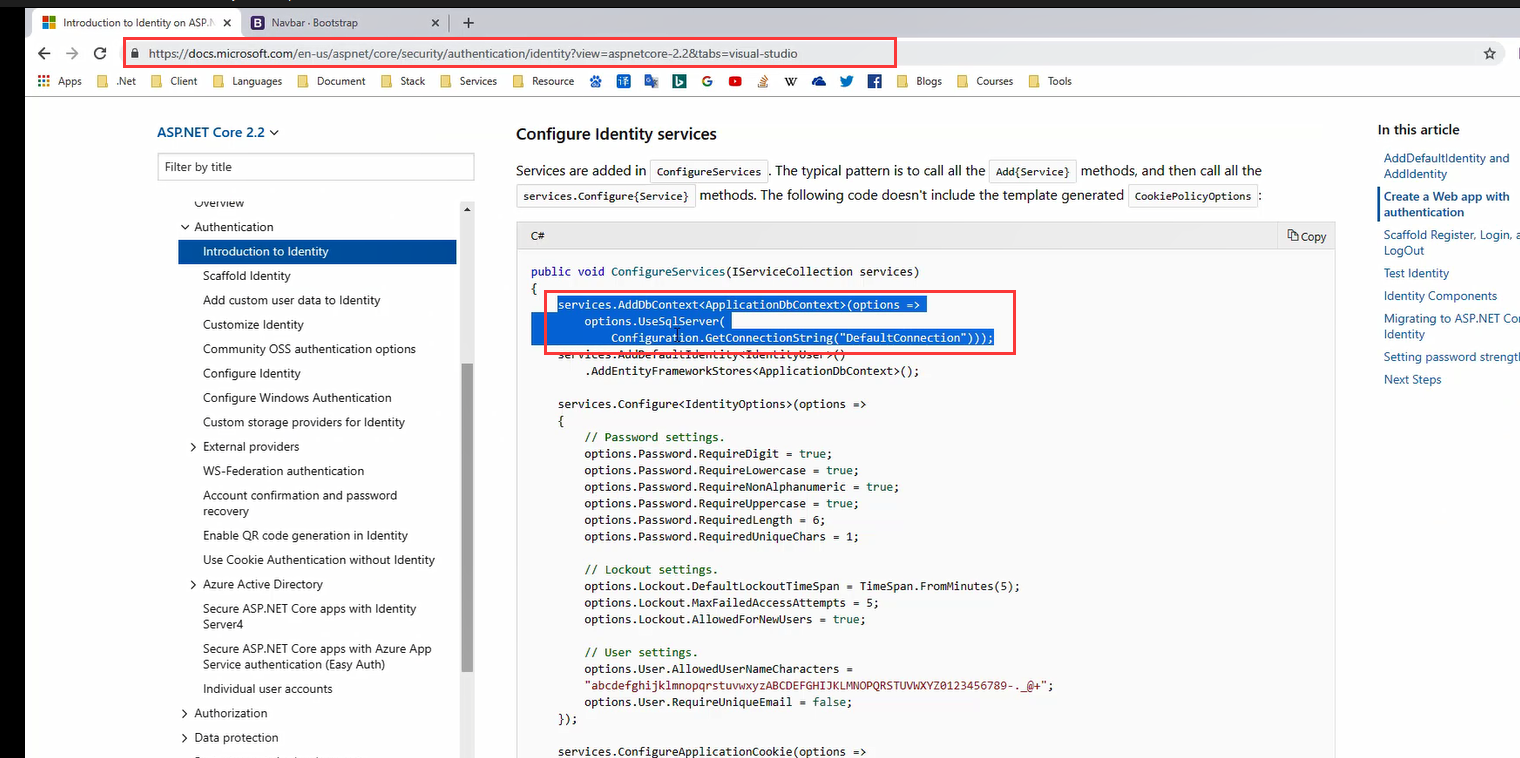This screenshot has height=758, width=1520.
Task: Open the Languages bookmarks folder
Action: coord(247,81)
